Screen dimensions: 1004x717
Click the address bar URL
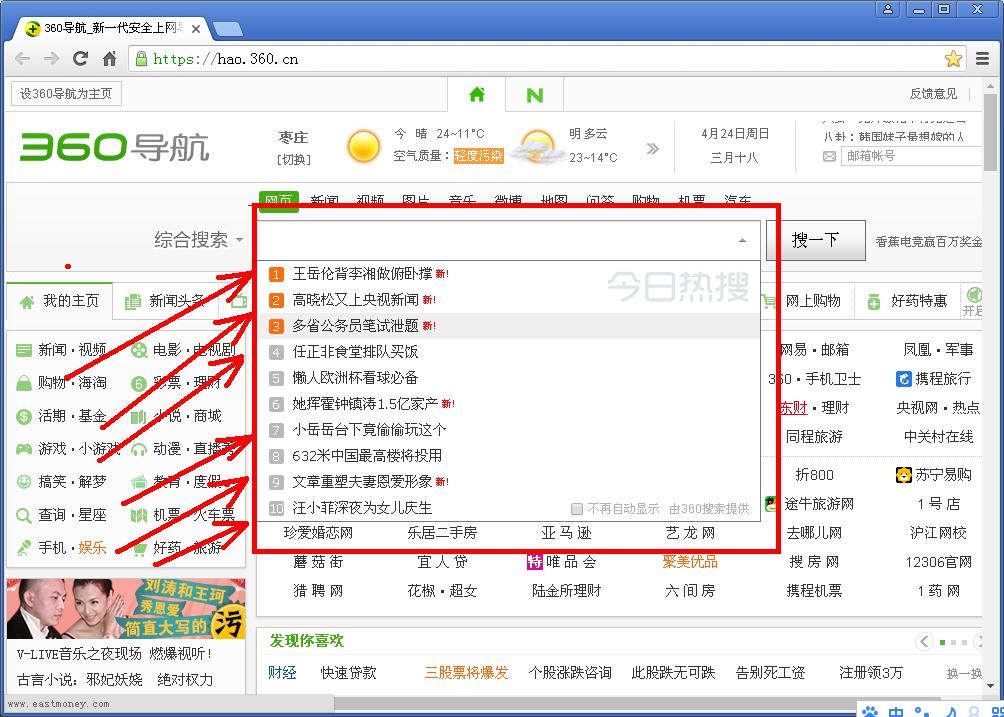point(225,60)
